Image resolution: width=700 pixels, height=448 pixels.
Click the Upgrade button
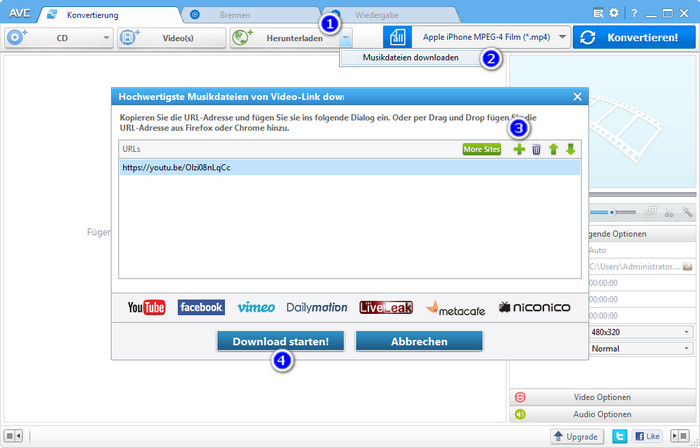tap(577, 436)
